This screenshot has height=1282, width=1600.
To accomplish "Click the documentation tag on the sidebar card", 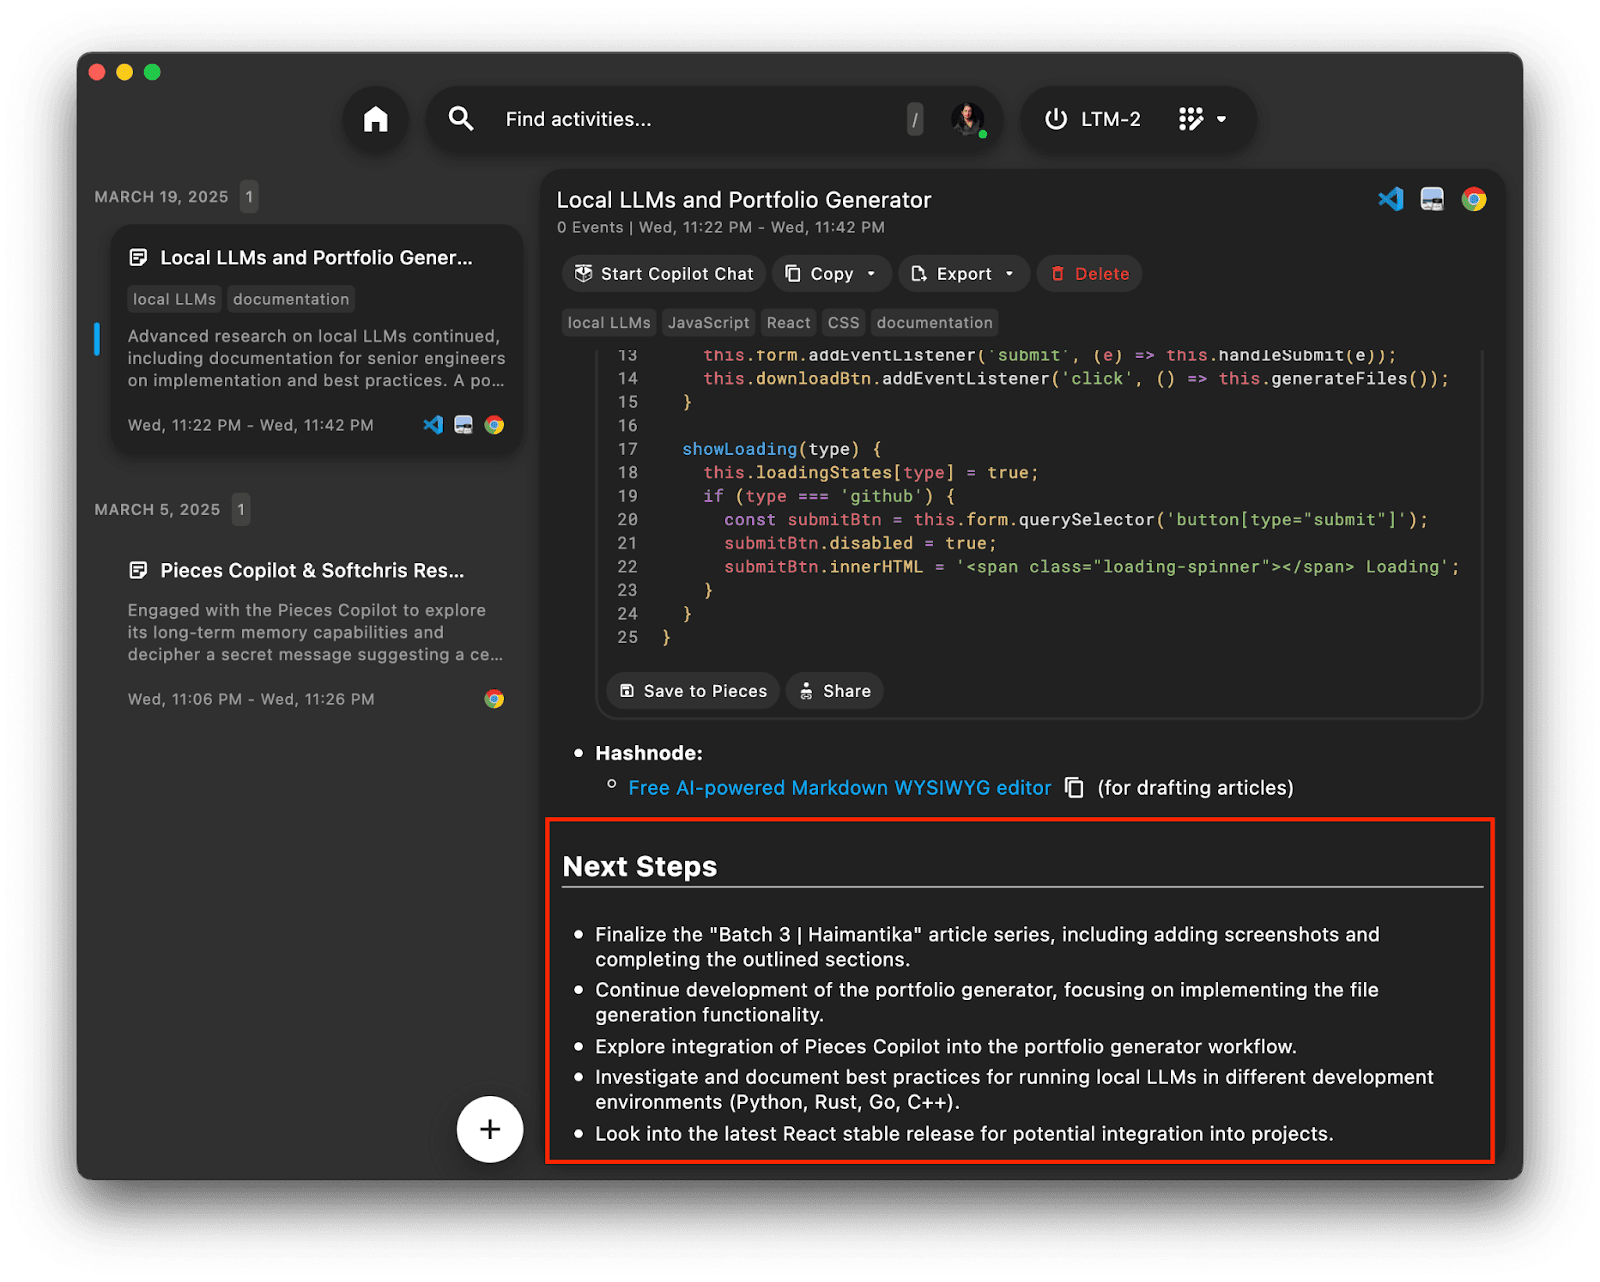I will (291, 299).
